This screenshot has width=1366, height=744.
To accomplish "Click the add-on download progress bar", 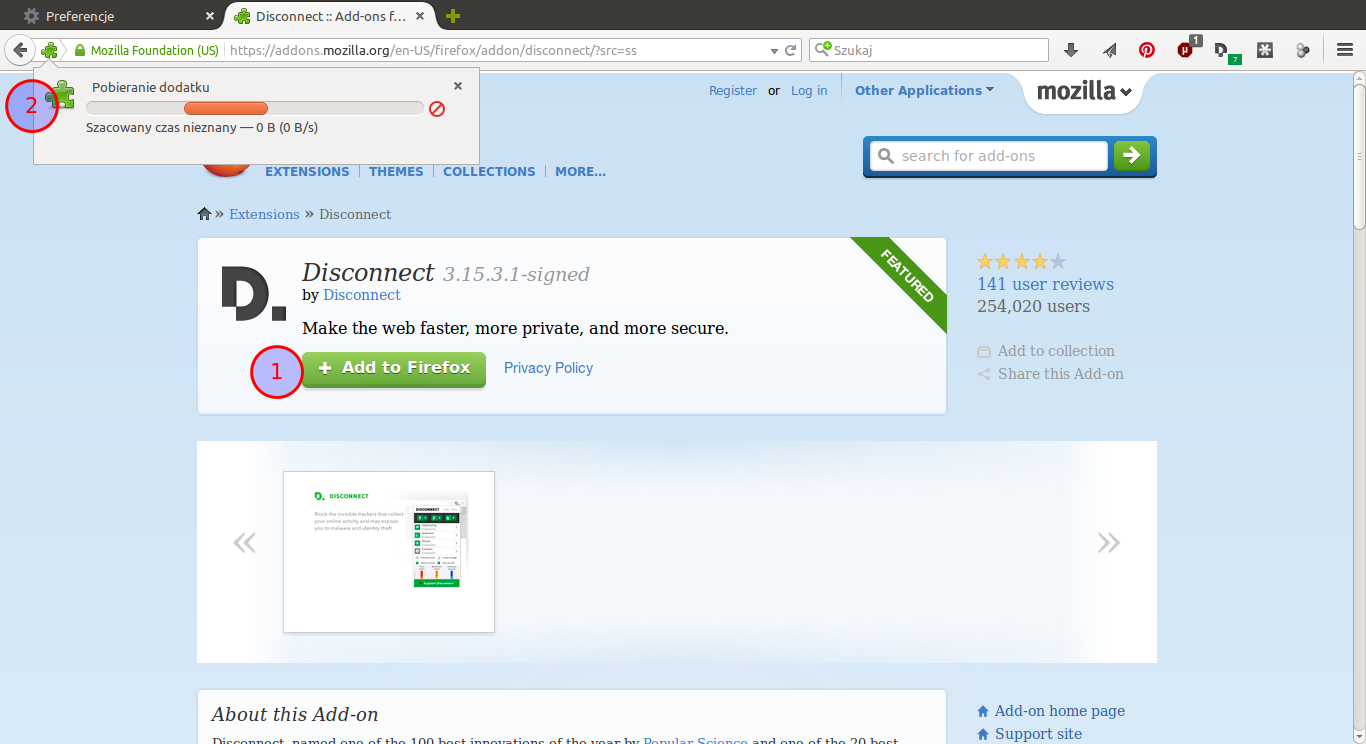I will coord(254,108).
